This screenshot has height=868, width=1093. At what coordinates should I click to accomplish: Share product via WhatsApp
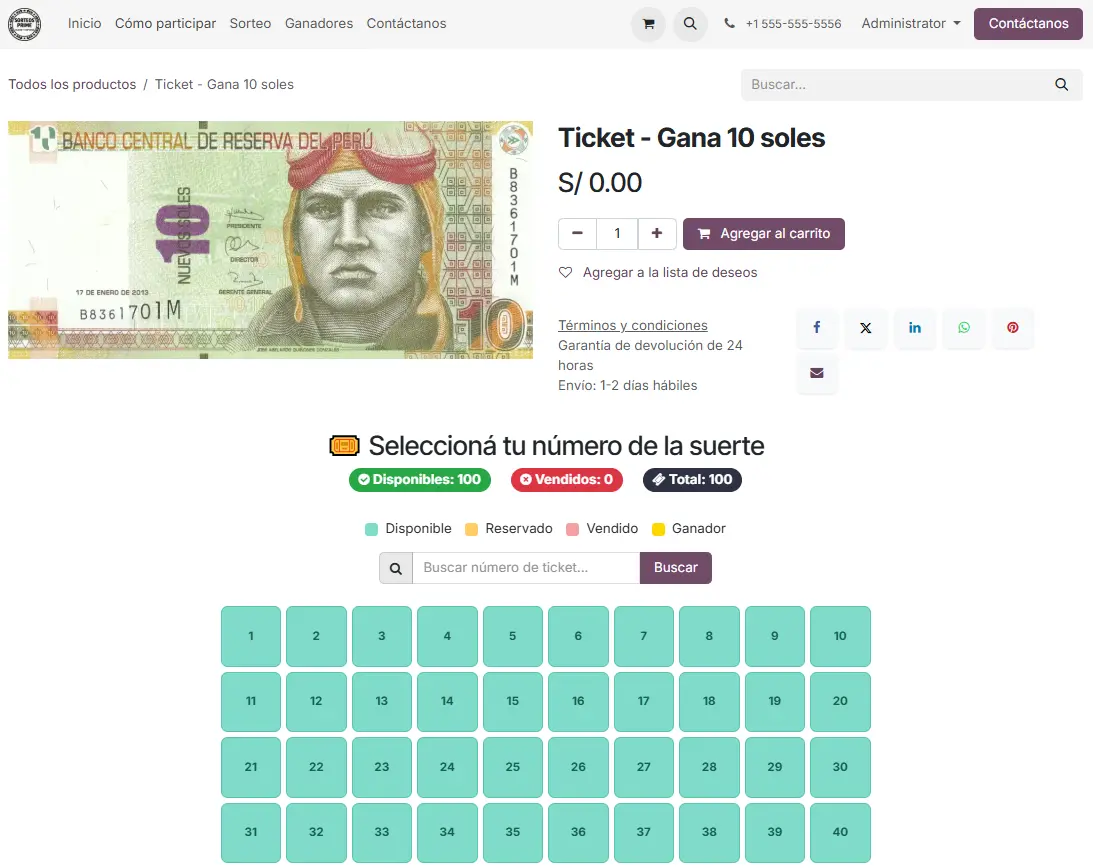pos(963,328)
